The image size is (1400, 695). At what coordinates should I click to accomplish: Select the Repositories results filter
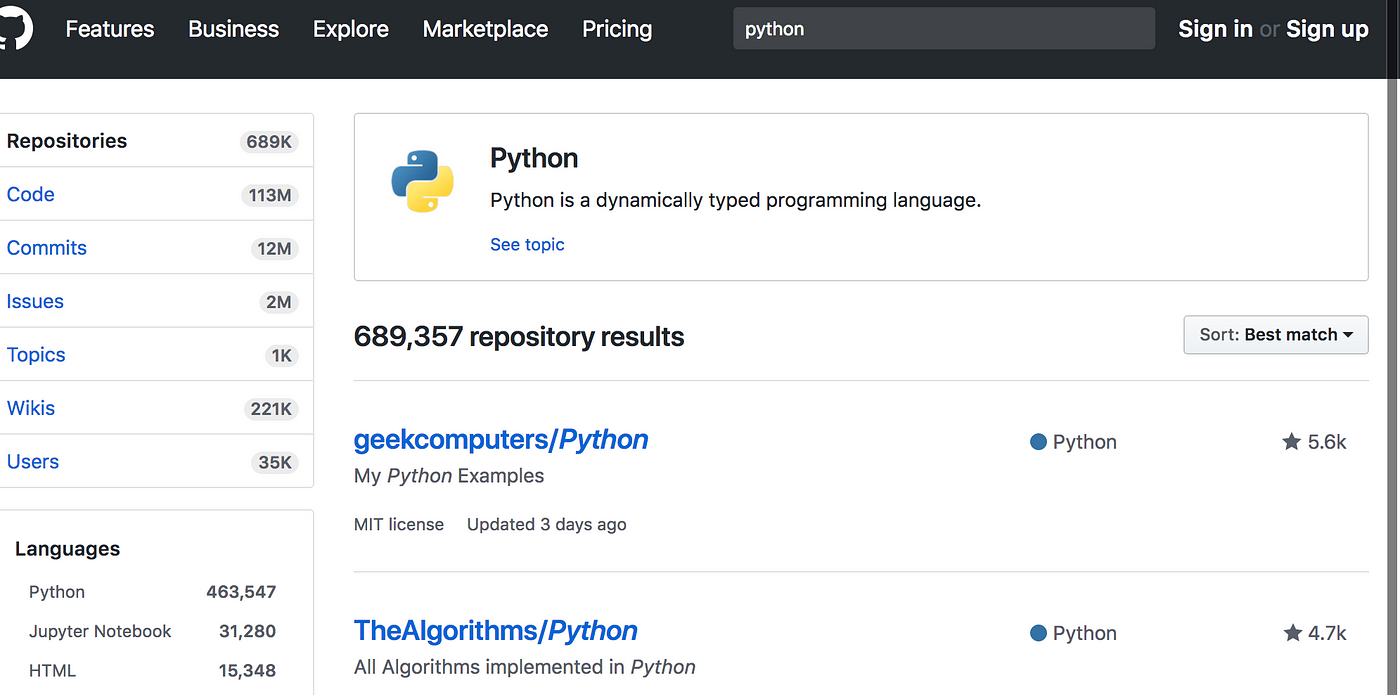point(155,141)
